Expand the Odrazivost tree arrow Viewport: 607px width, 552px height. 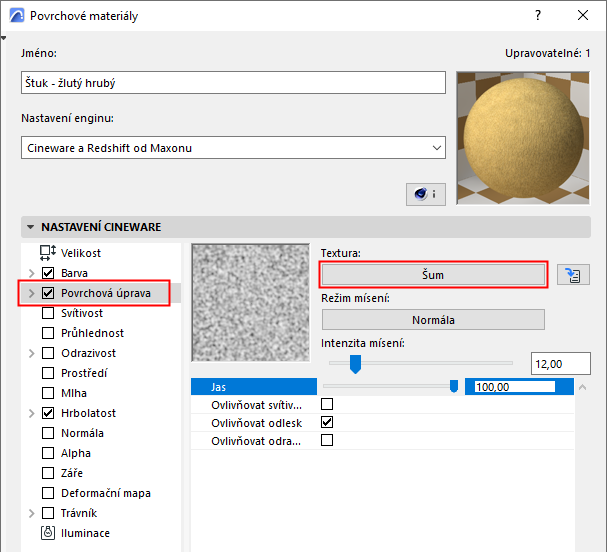click(32, 353)
